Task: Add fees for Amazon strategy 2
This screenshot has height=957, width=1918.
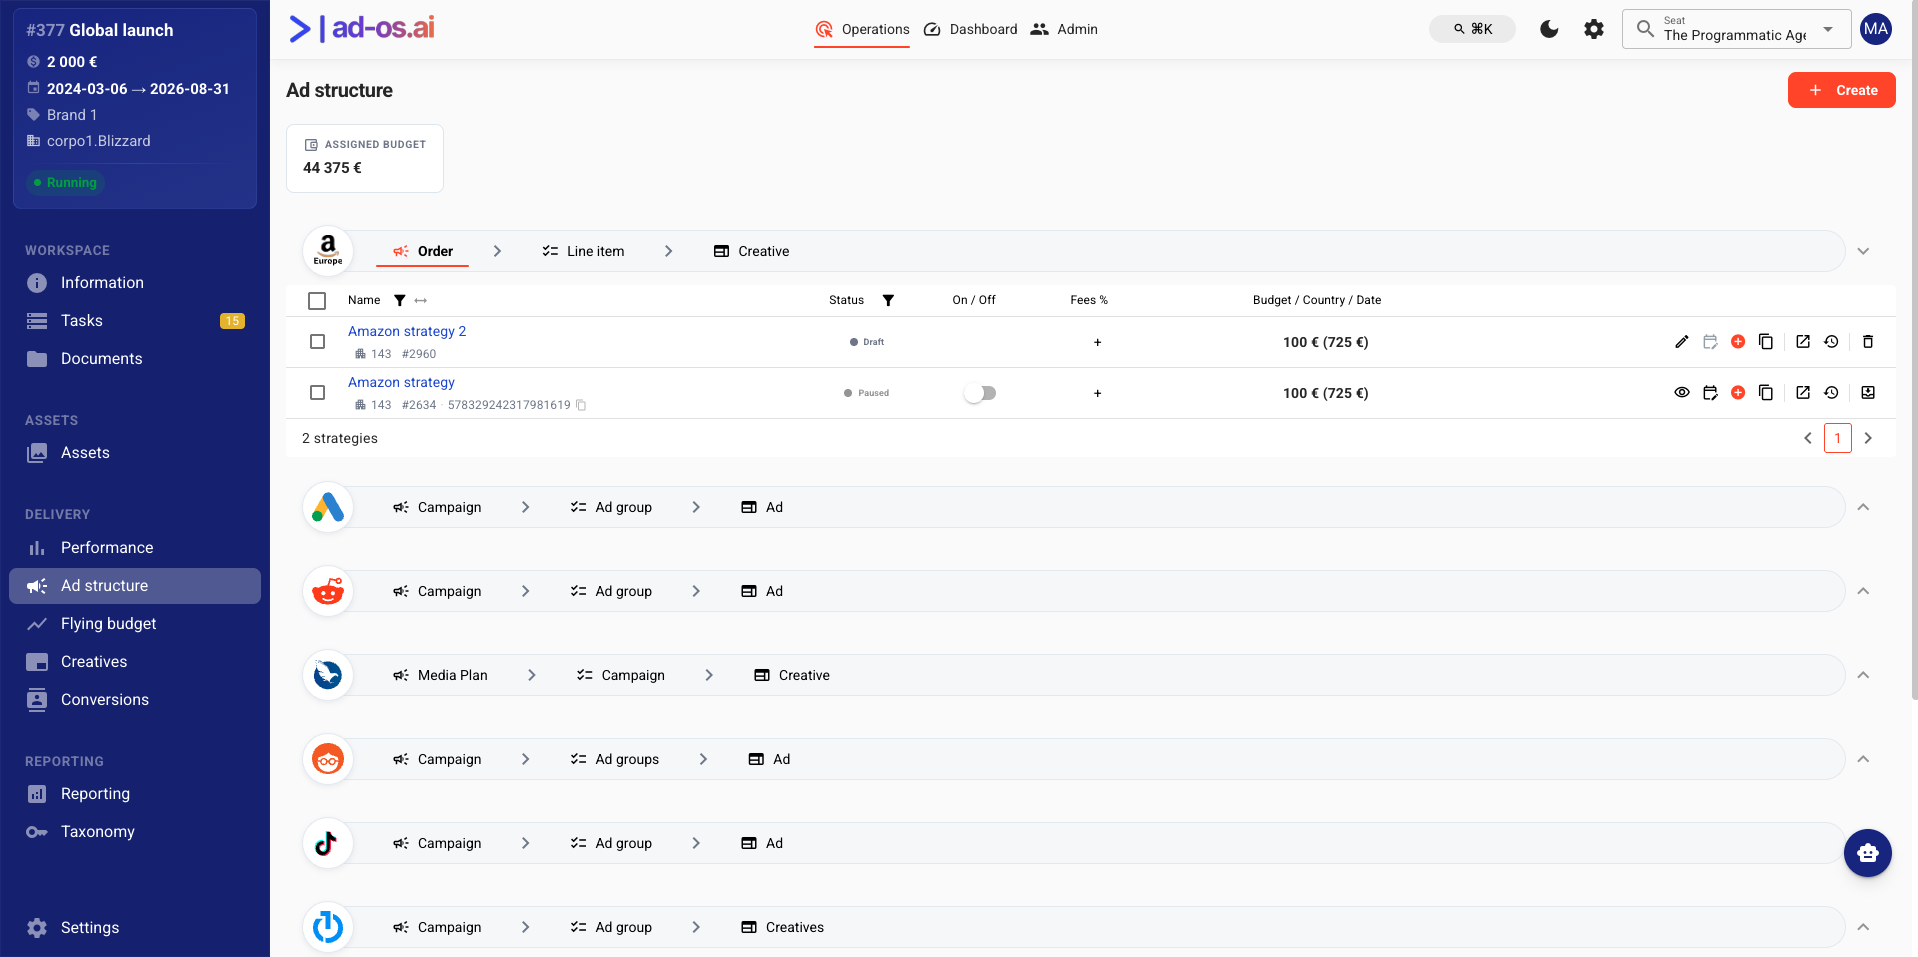Action: click(x=1097, y=342)
